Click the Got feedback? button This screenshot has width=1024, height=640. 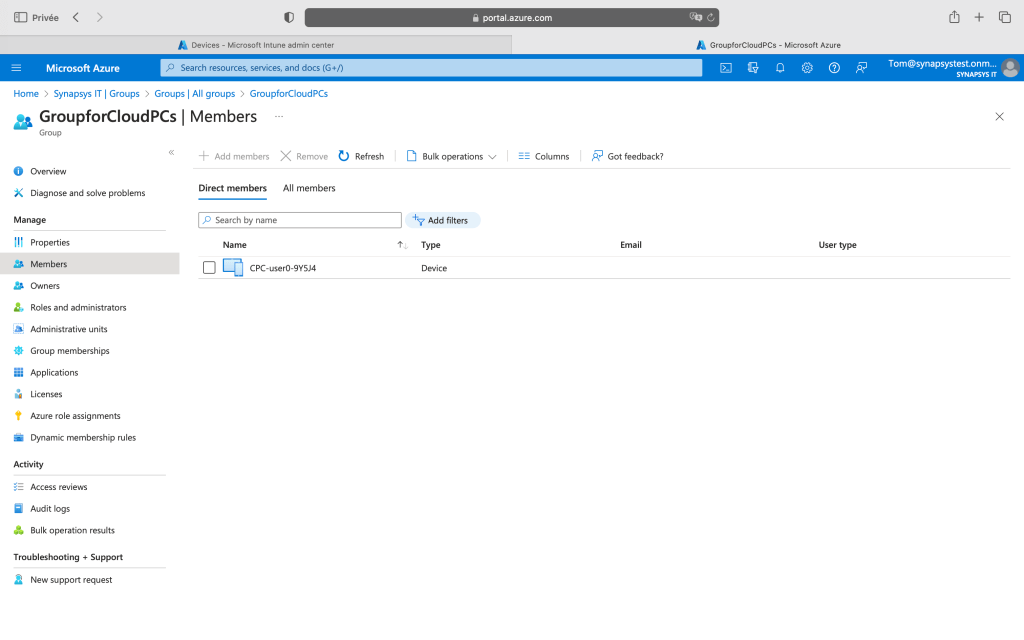[627, 156]
